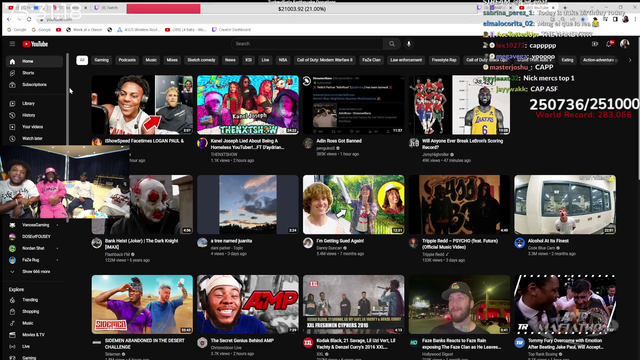Open the Sidemen Abandoned in the Desert thumbnail
The image size is (640, 360).
tap(142, 304)
